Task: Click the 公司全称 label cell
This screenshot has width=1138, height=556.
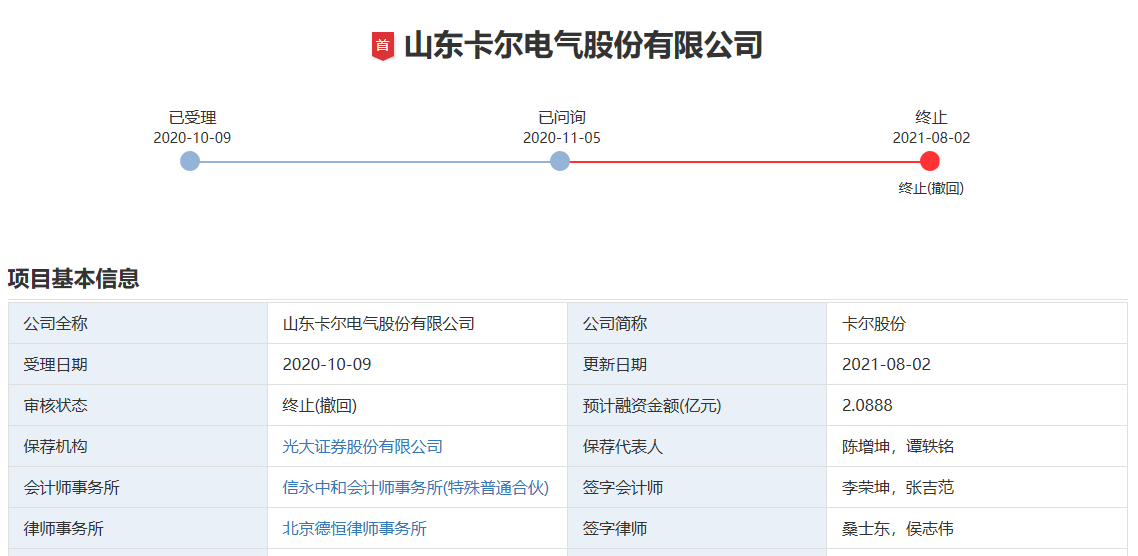Action: 138,324
